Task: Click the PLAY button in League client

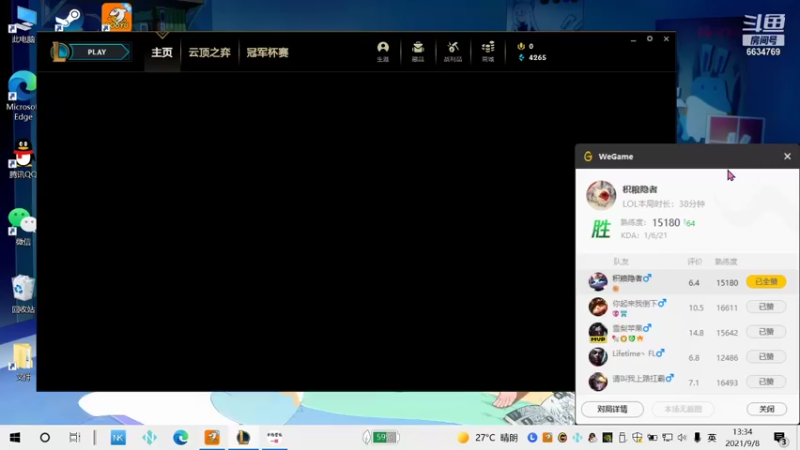Action: (x=99, y=52)
